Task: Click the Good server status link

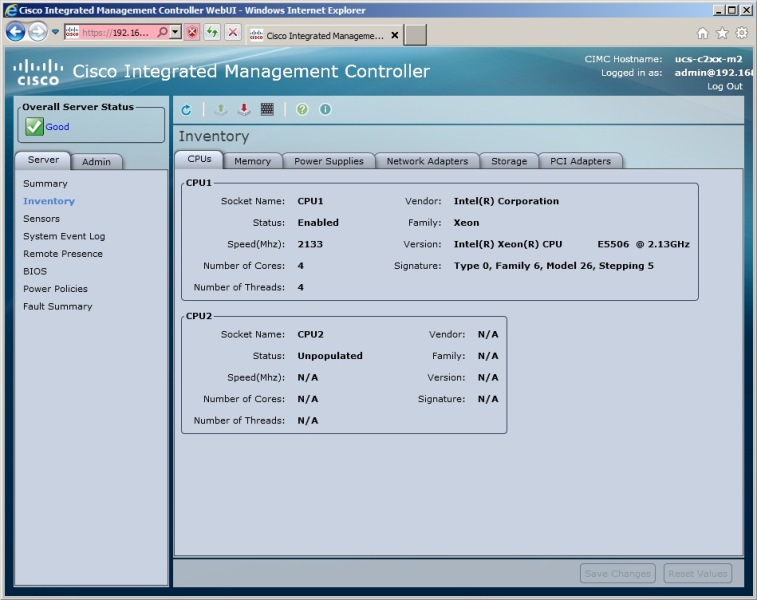Action: (x=57, y=127)
